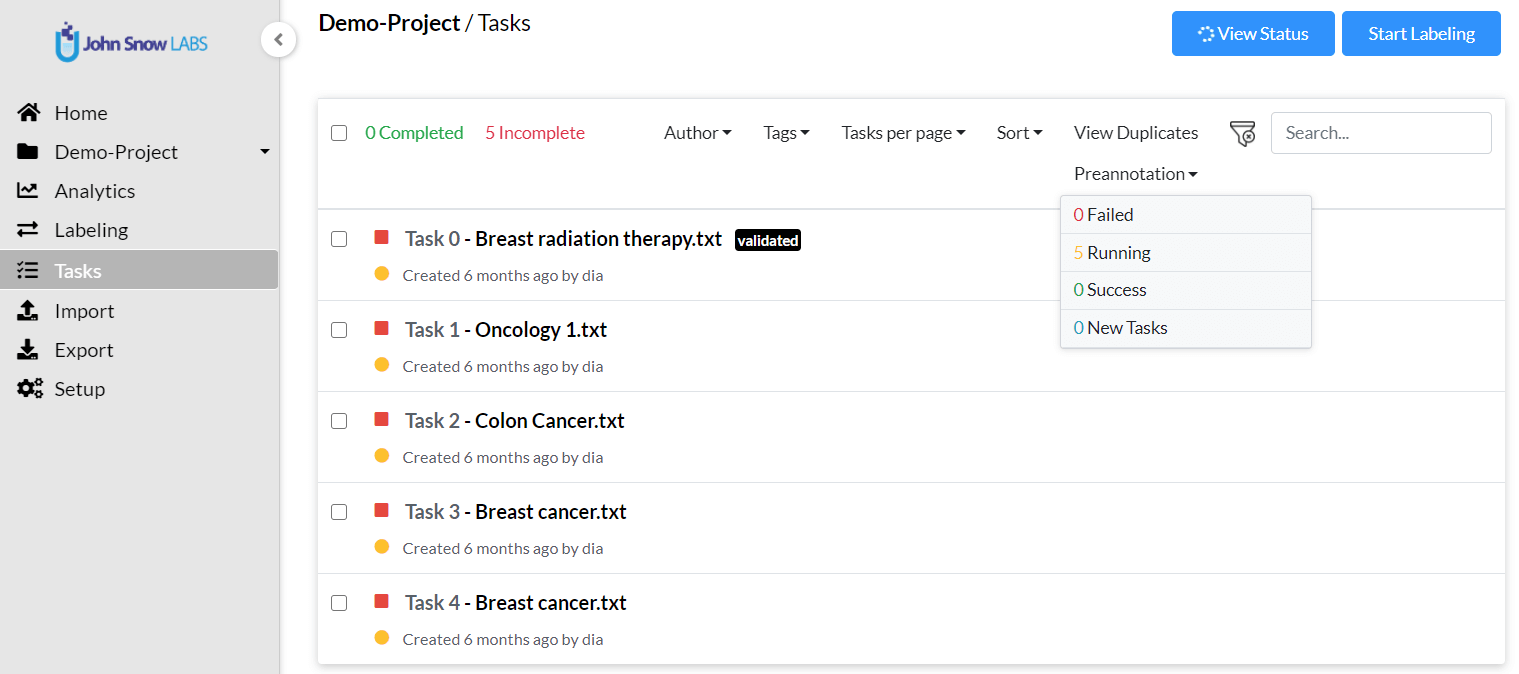The image size is (1519, 674).
Task: Click the Start Labeling button
Action: point(1421,34)
